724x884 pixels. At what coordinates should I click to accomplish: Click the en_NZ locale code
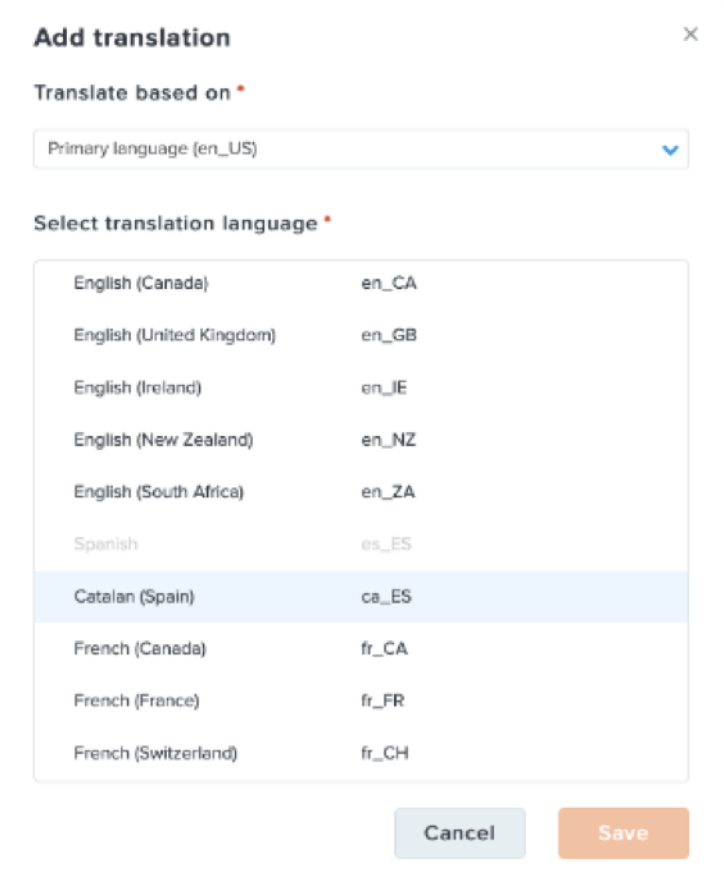pos(388,439)
